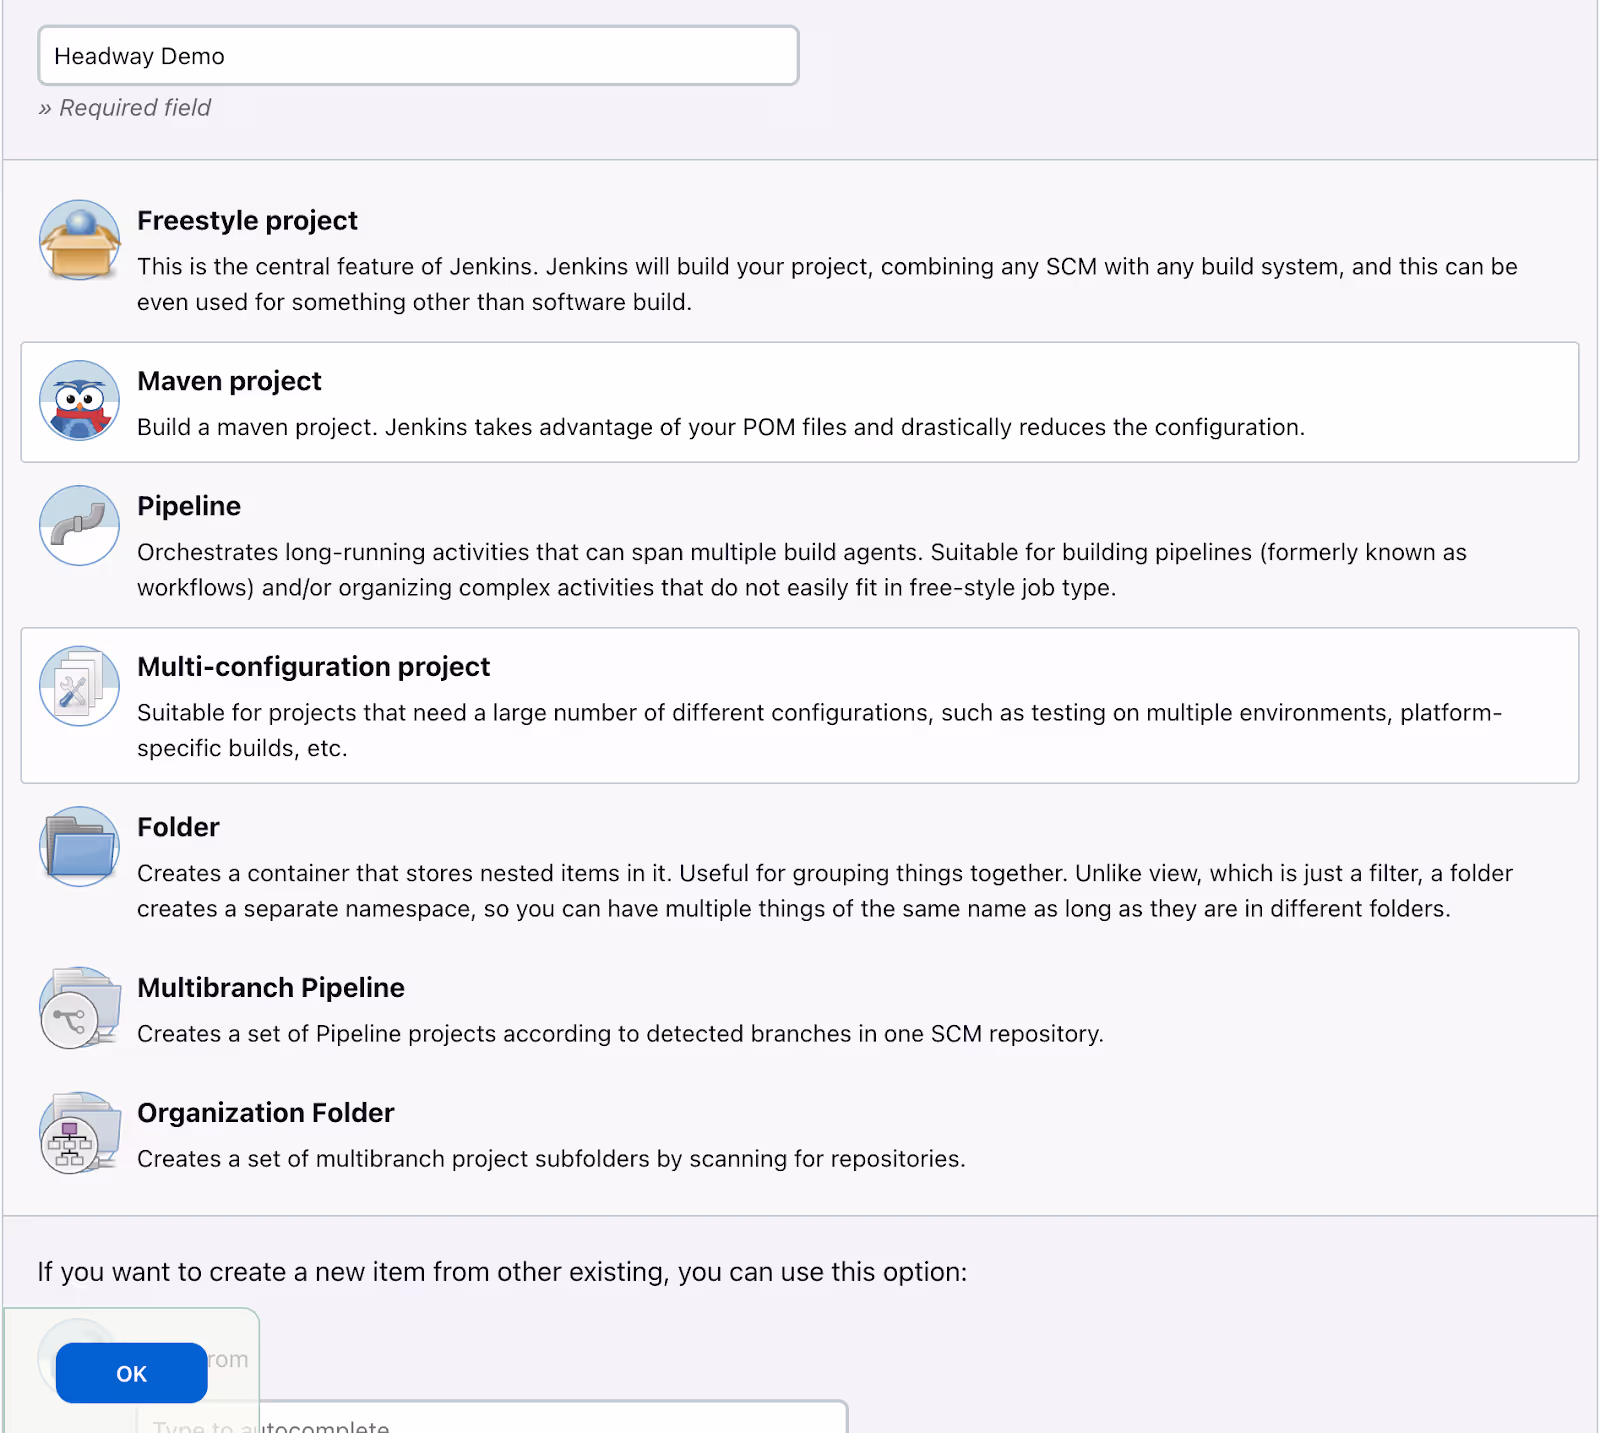Click the Multibranch Pipeline description about SCM repository
Viewport: 1600px width, 1433px height.
620,1033
